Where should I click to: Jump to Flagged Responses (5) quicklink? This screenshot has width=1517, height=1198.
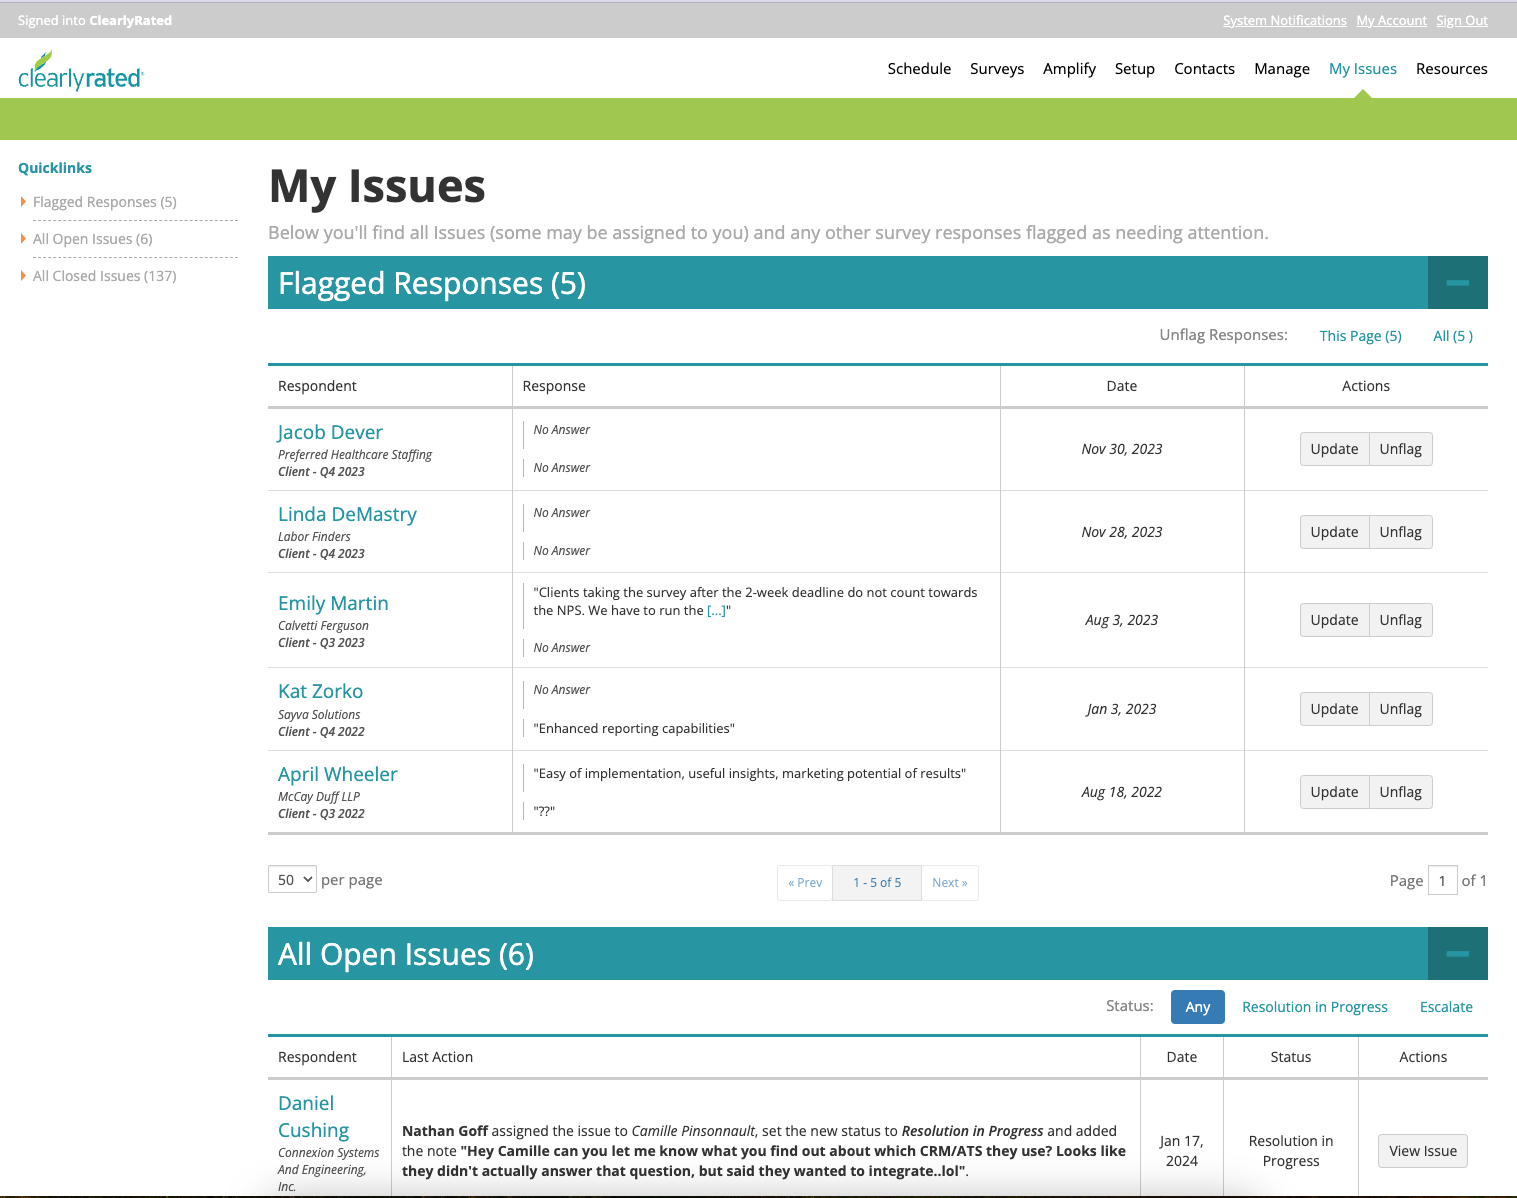(x=105, y=202)
